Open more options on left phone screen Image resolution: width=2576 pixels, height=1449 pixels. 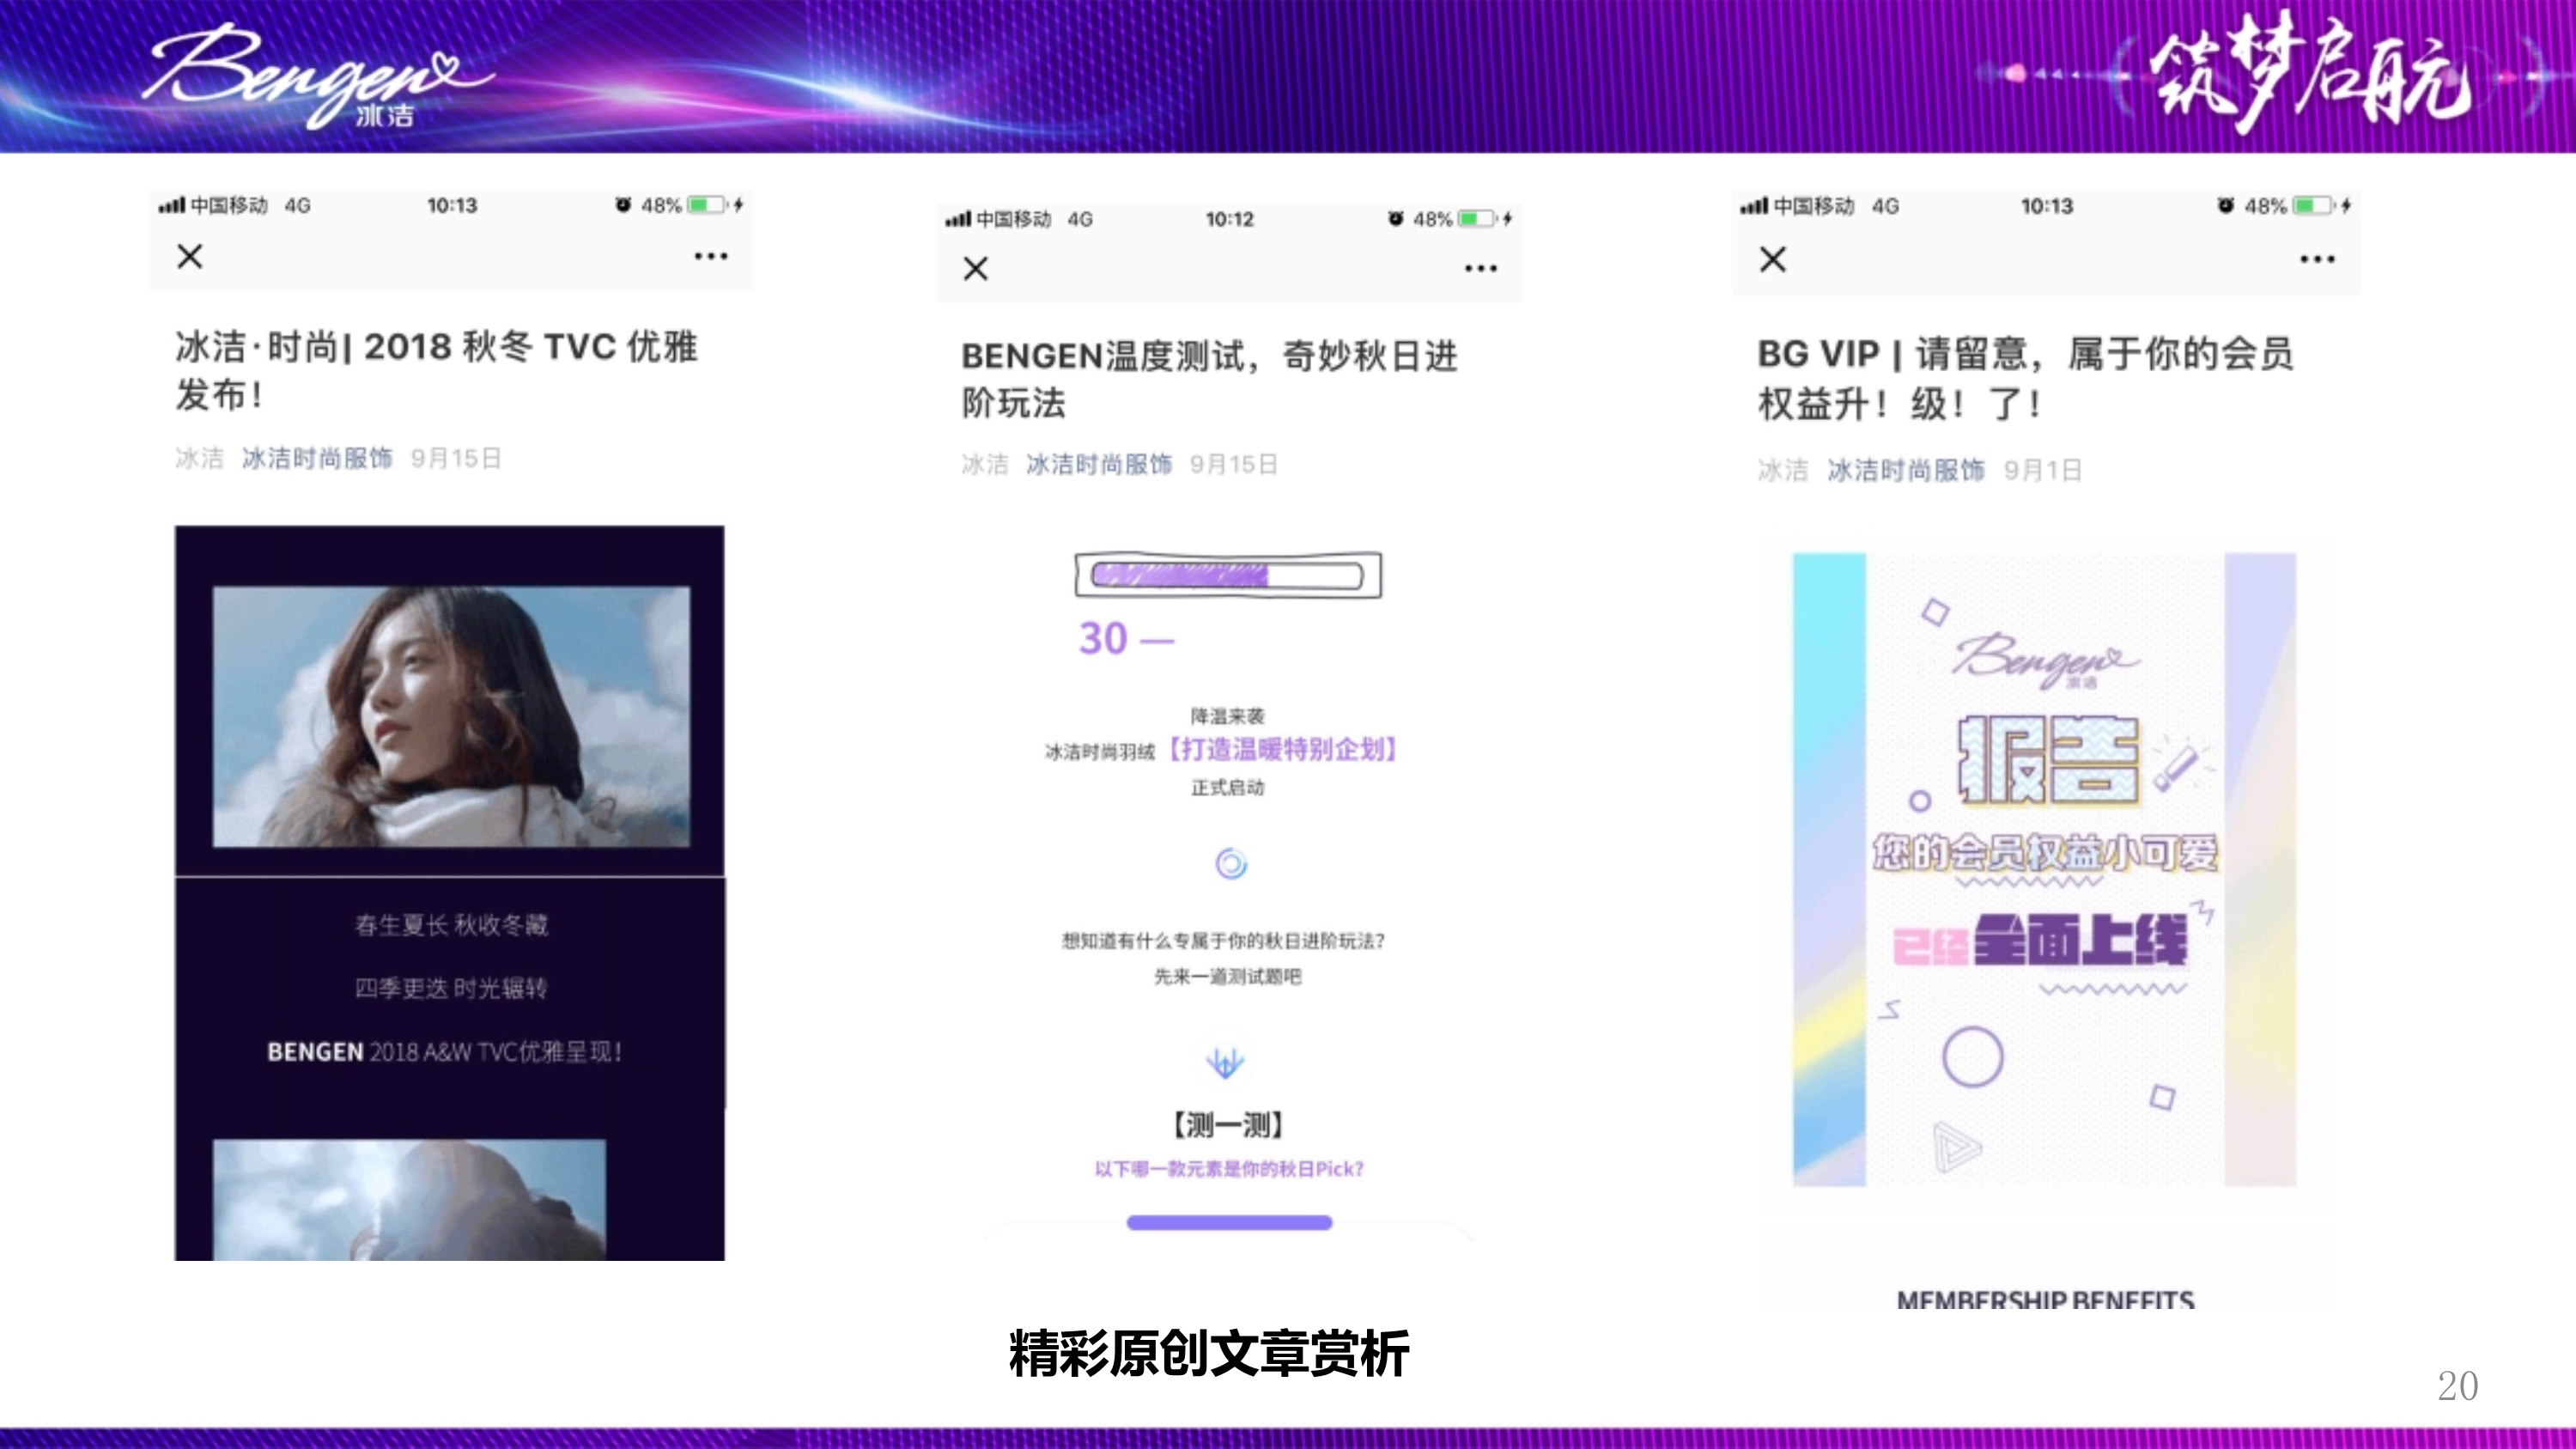tap(711, 257)
